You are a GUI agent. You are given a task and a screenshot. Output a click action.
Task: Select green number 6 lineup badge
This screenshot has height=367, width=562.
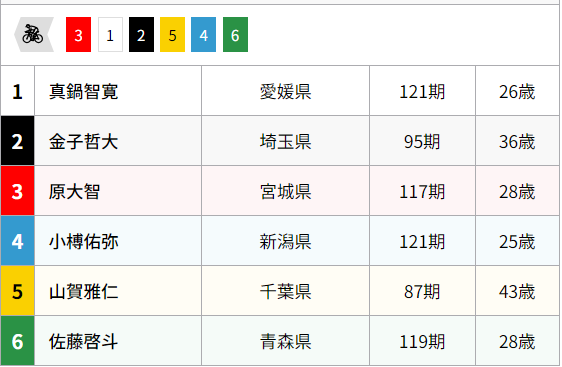tap(235, 34)
